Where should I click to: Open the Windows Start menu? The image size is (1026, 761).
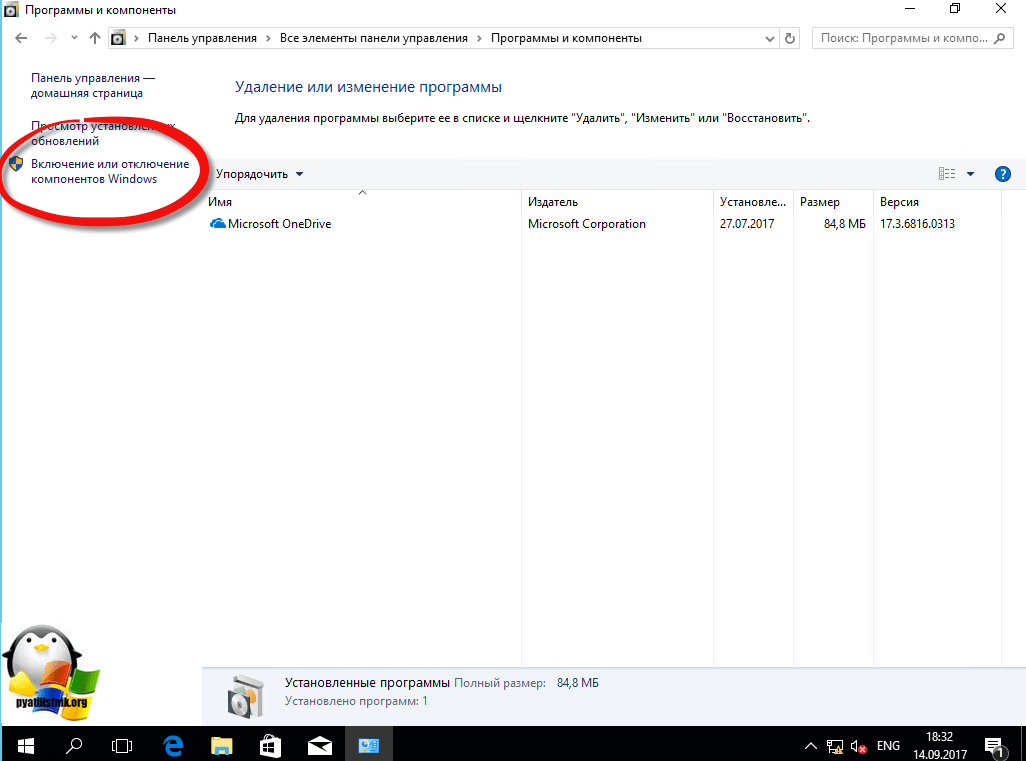[x=26, y=745]
